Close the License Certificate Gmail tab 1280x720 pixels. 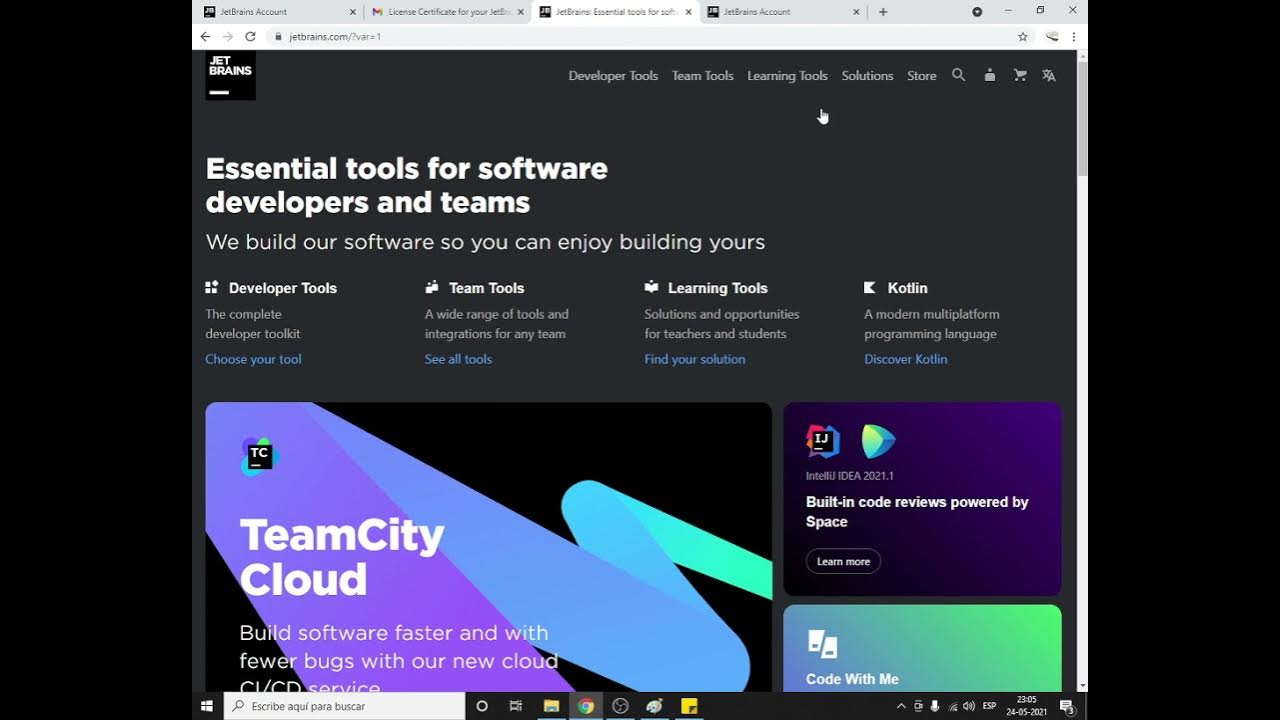(521, 12)
